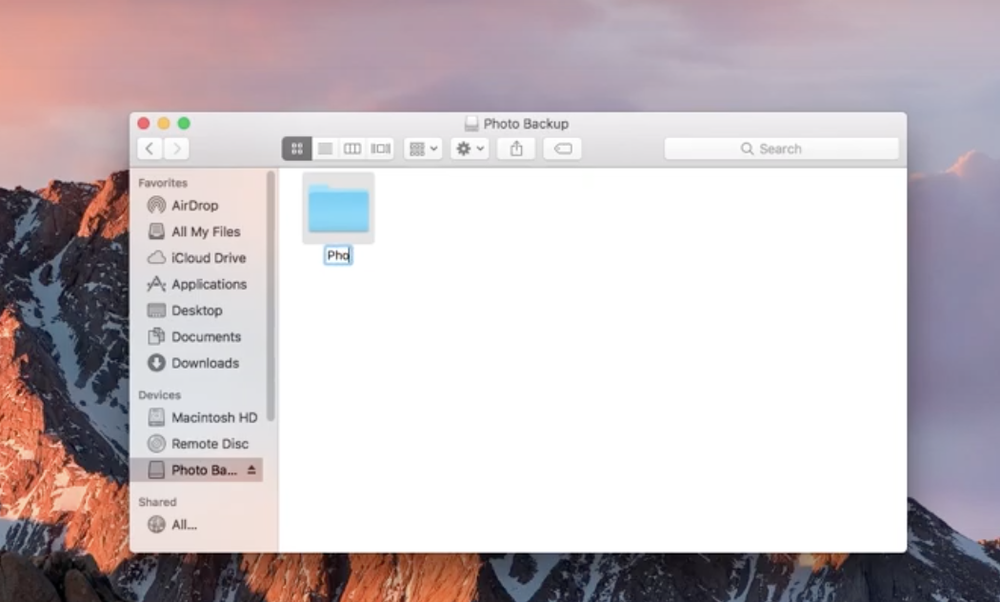This screenshot has width=1000, height=602.
Task: Open the Action gear menu
Action: click(469, 149)
